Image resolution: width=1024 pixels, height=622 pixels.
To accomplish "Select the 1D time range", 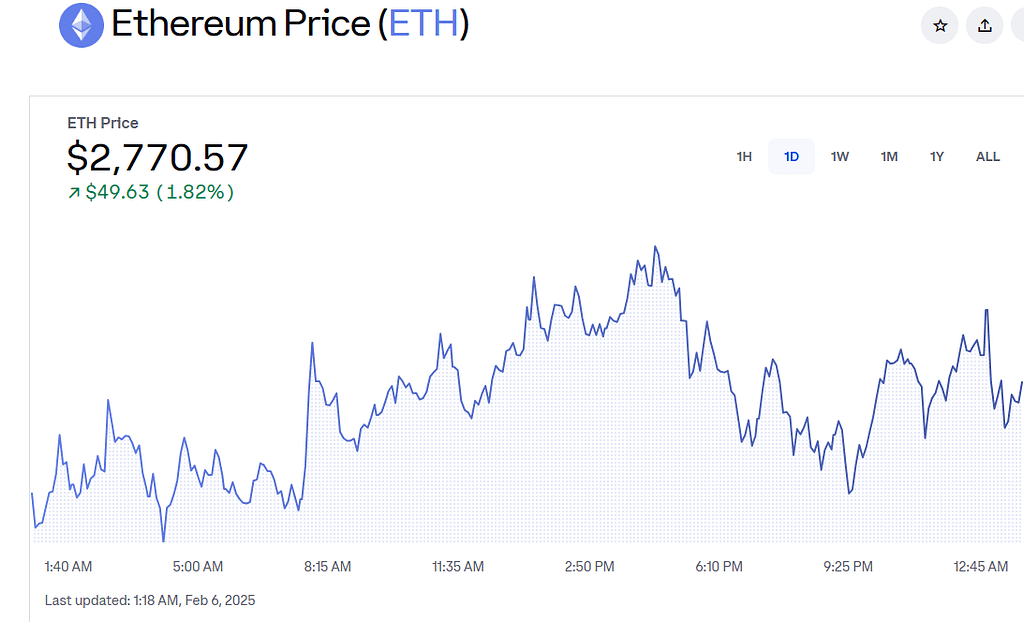I will click(791, 157).
